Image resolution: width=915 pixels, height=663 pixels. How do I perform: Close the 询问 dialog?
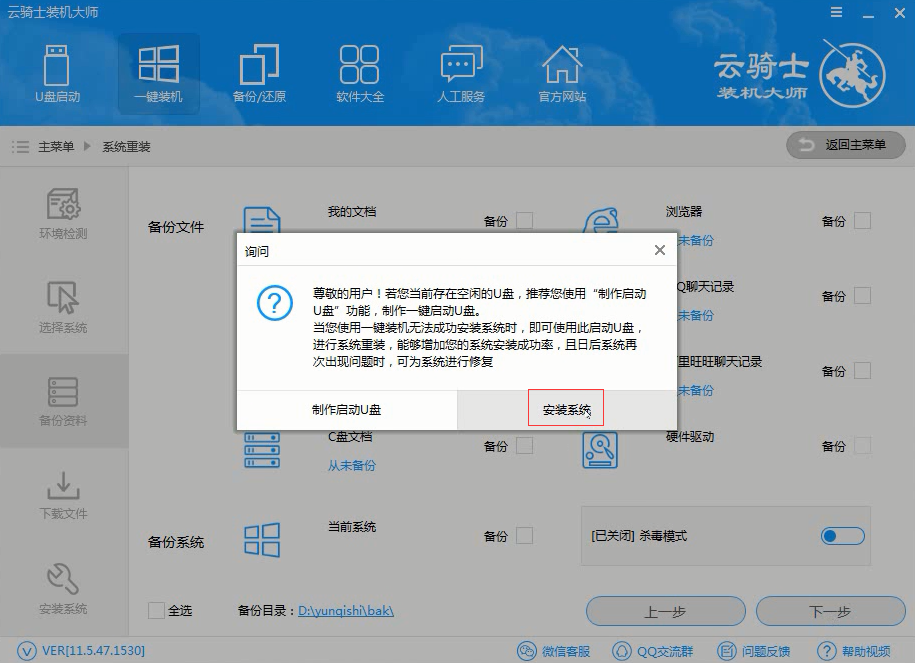click(x=659, y=250)
